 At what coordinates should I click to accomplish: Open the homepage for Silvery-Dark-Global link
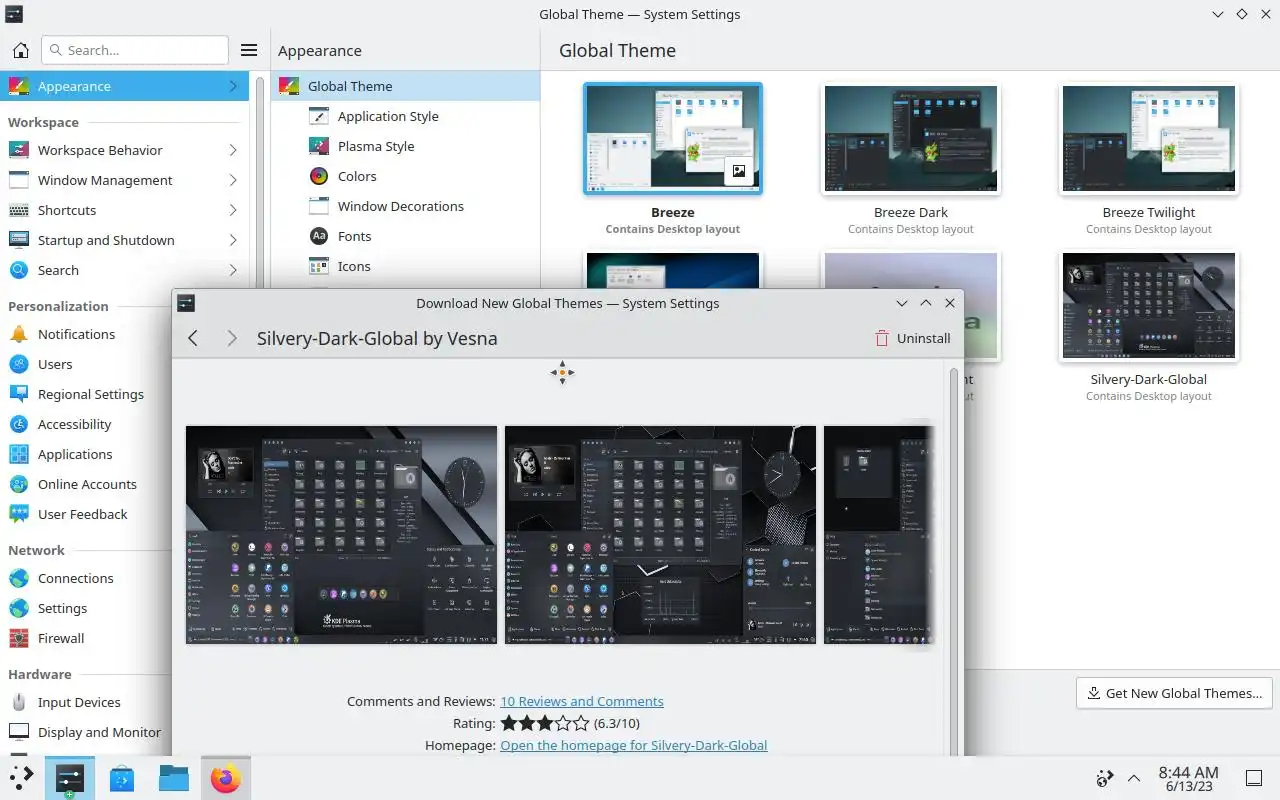pos(634,745)
